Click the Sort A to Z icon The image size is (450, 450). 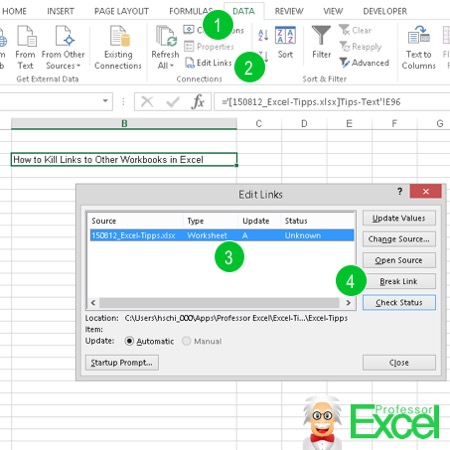coord(263,35)
